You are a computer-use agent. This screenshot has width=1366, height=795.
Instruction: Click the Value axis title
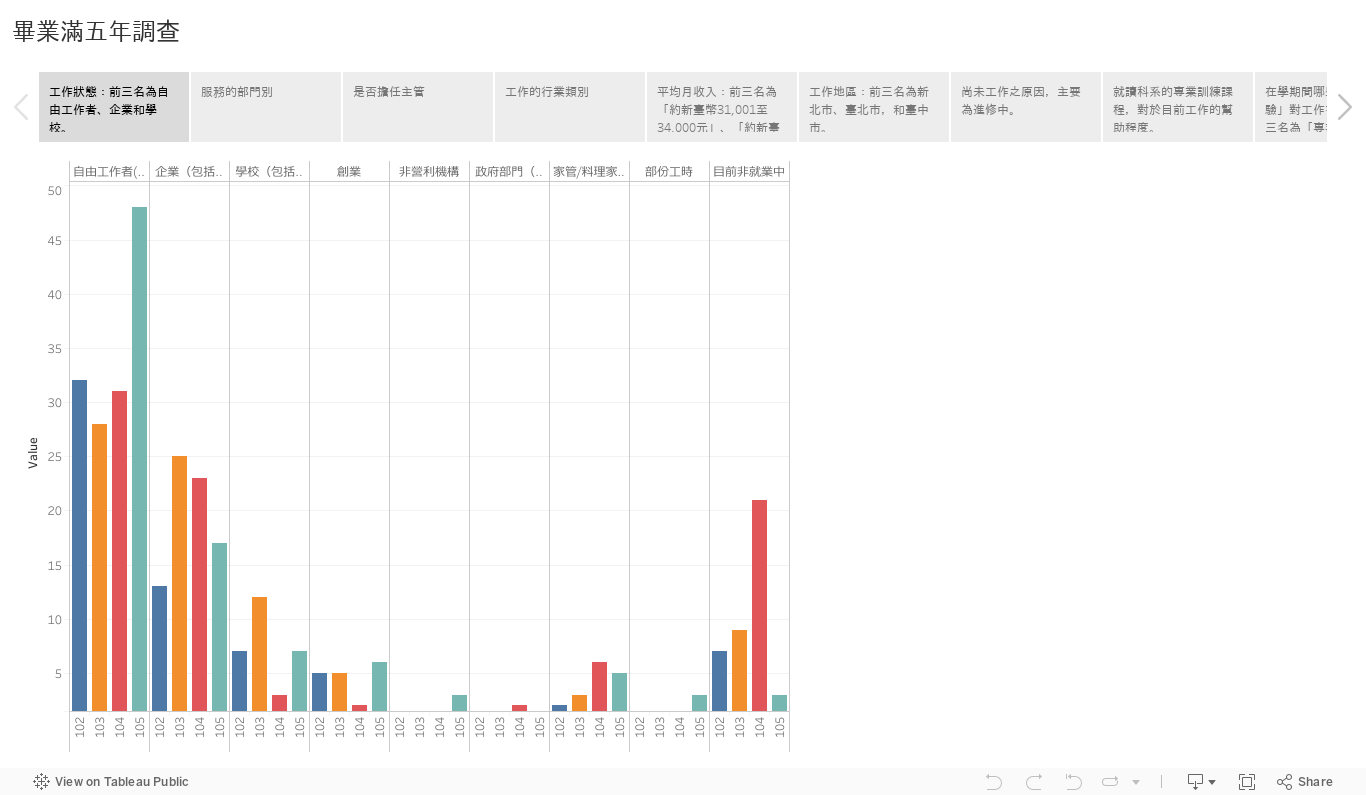click(33, 452)
